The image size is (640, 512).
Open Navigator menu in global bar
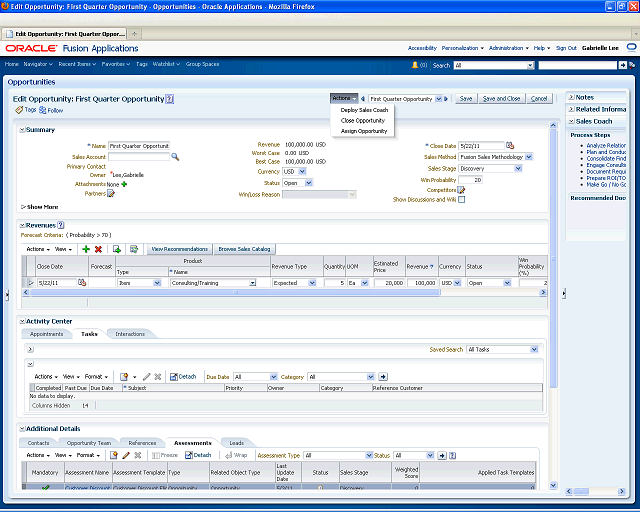coord(38,64)
